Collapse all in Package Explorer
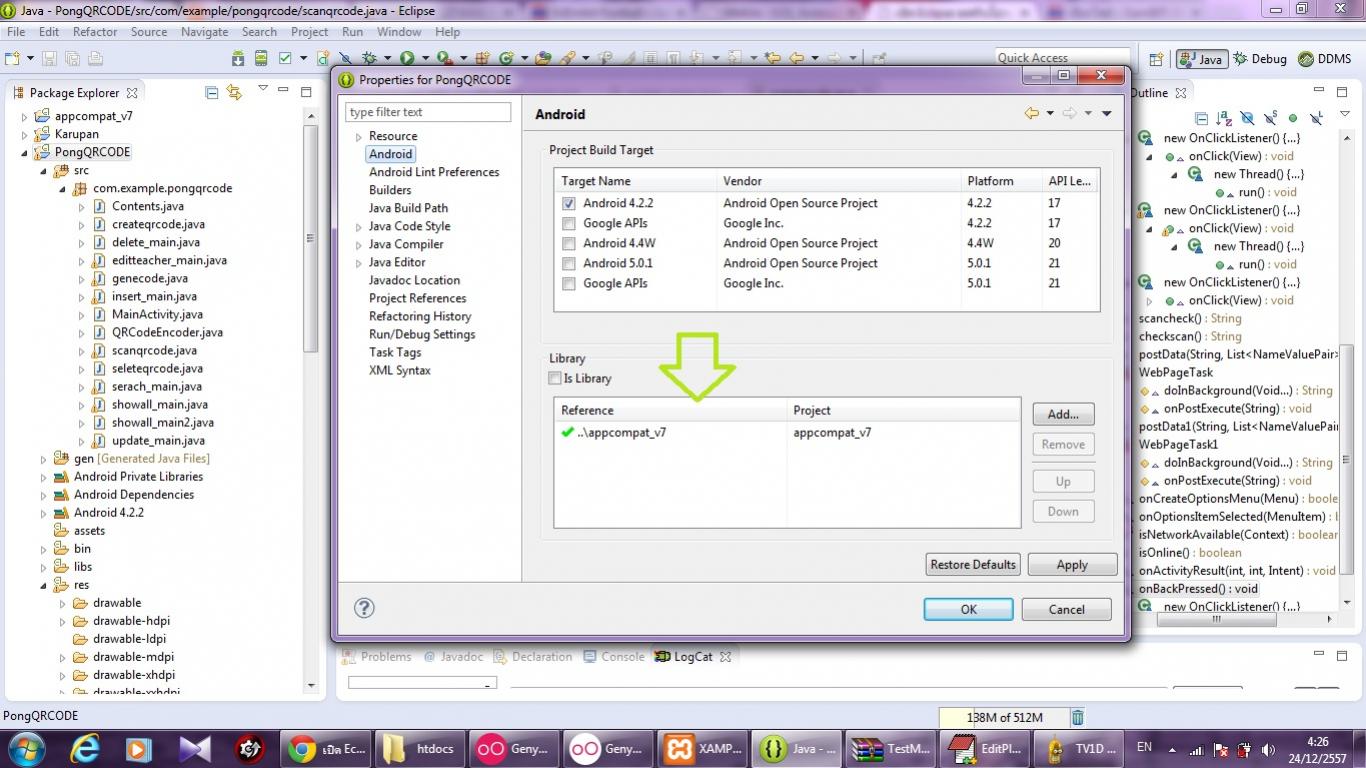This screenshot has height=768, width=1366. point(211,92)
